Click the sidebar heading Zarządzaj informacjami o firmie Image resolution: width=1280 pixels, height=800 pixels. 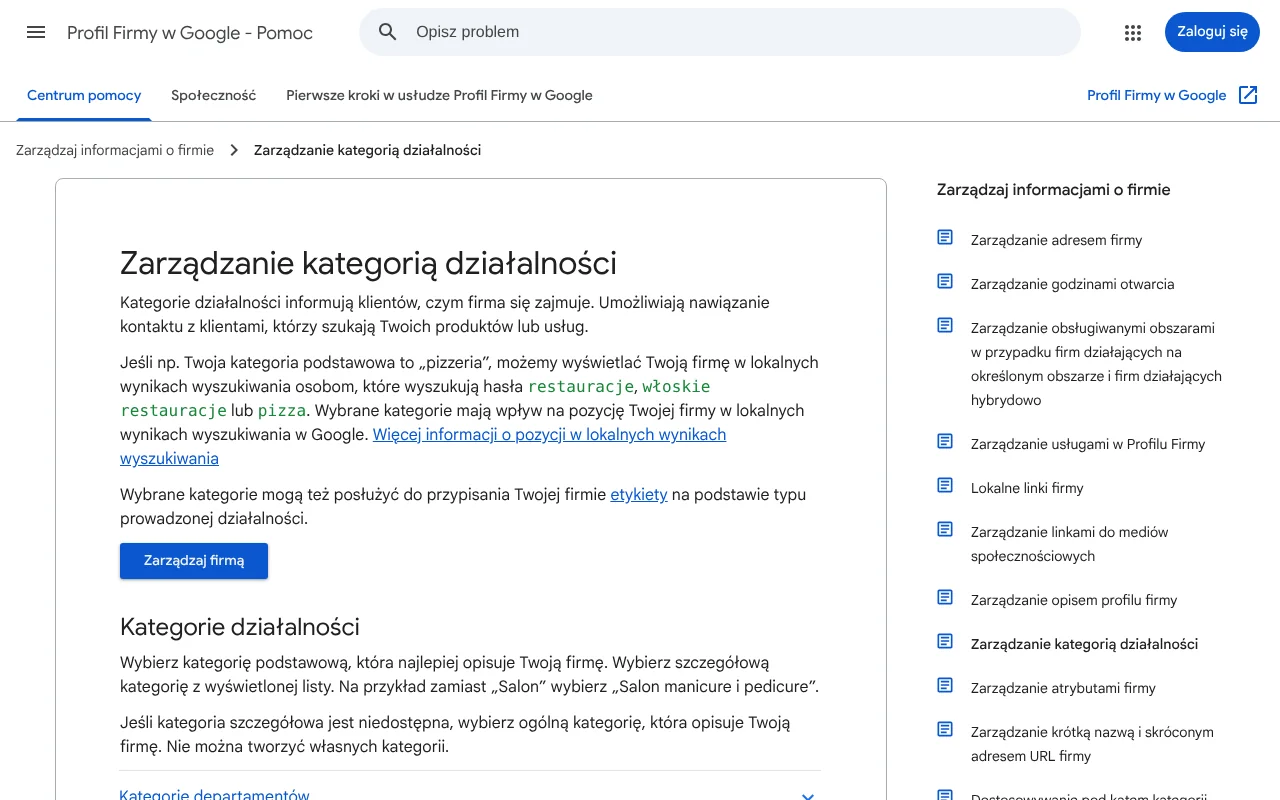click(1053, 190)
